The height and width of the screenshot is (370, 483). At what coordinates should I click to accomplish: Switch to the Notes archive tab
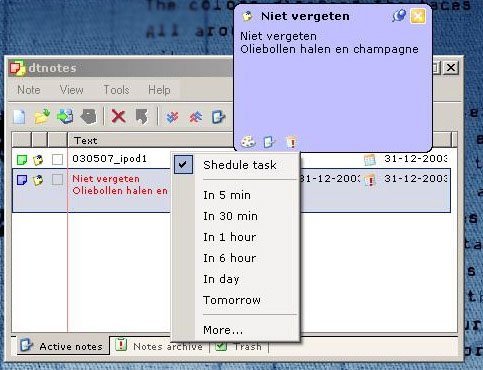(x=160, y=346)
